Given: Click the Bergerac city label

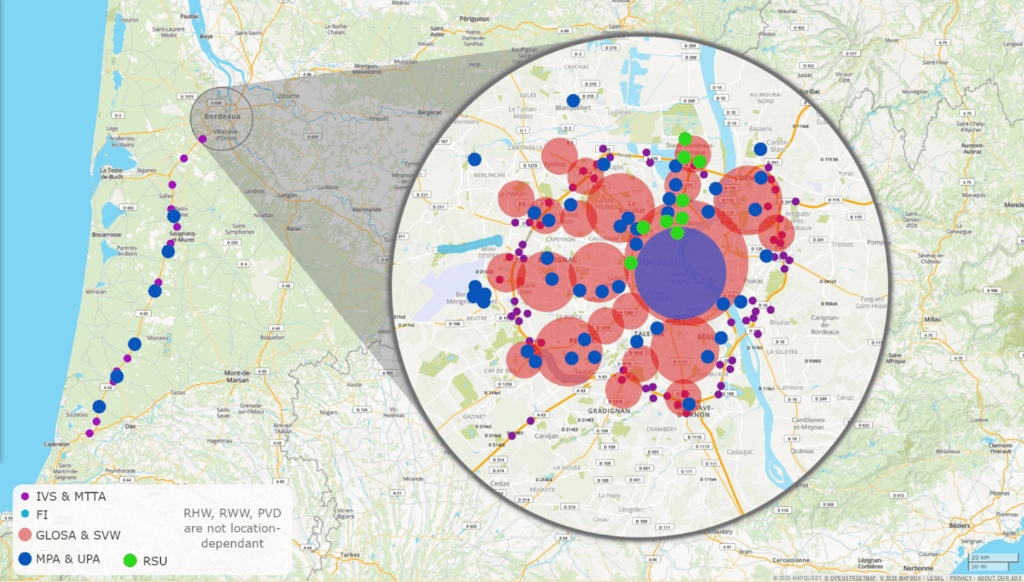Looking at the screenshot, I should (430, 112).
